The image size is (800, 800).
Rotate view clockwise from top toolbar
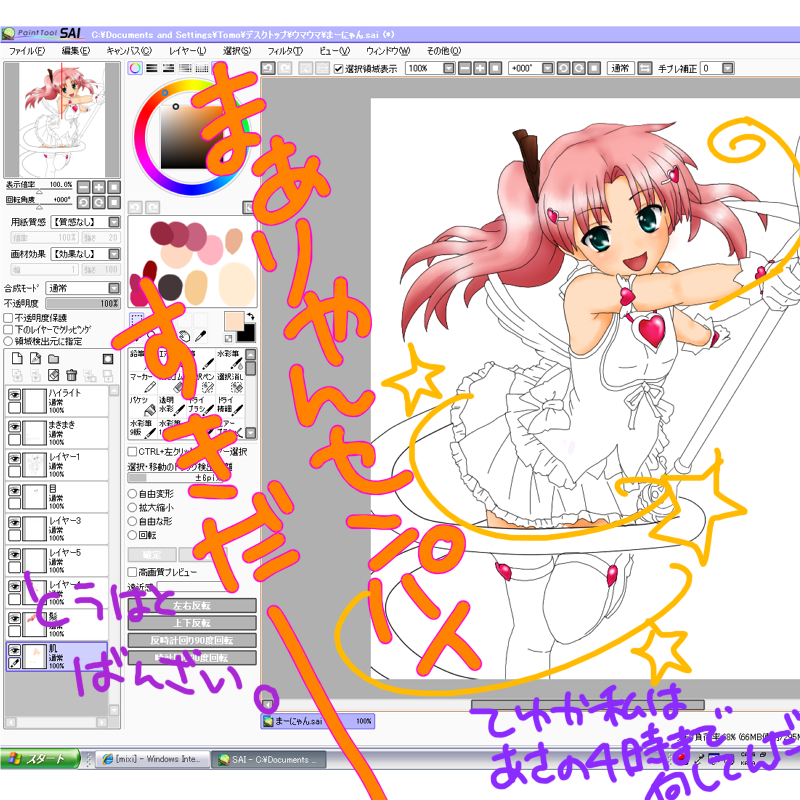coord(579,68)
